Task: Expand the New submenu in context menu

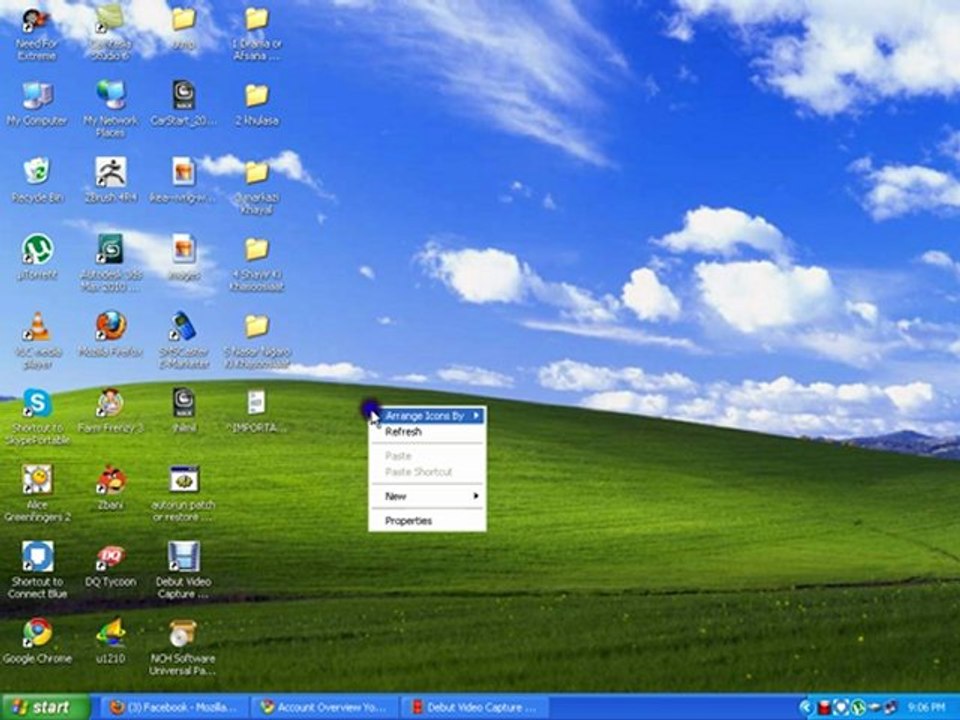Action: click(427, 496)
